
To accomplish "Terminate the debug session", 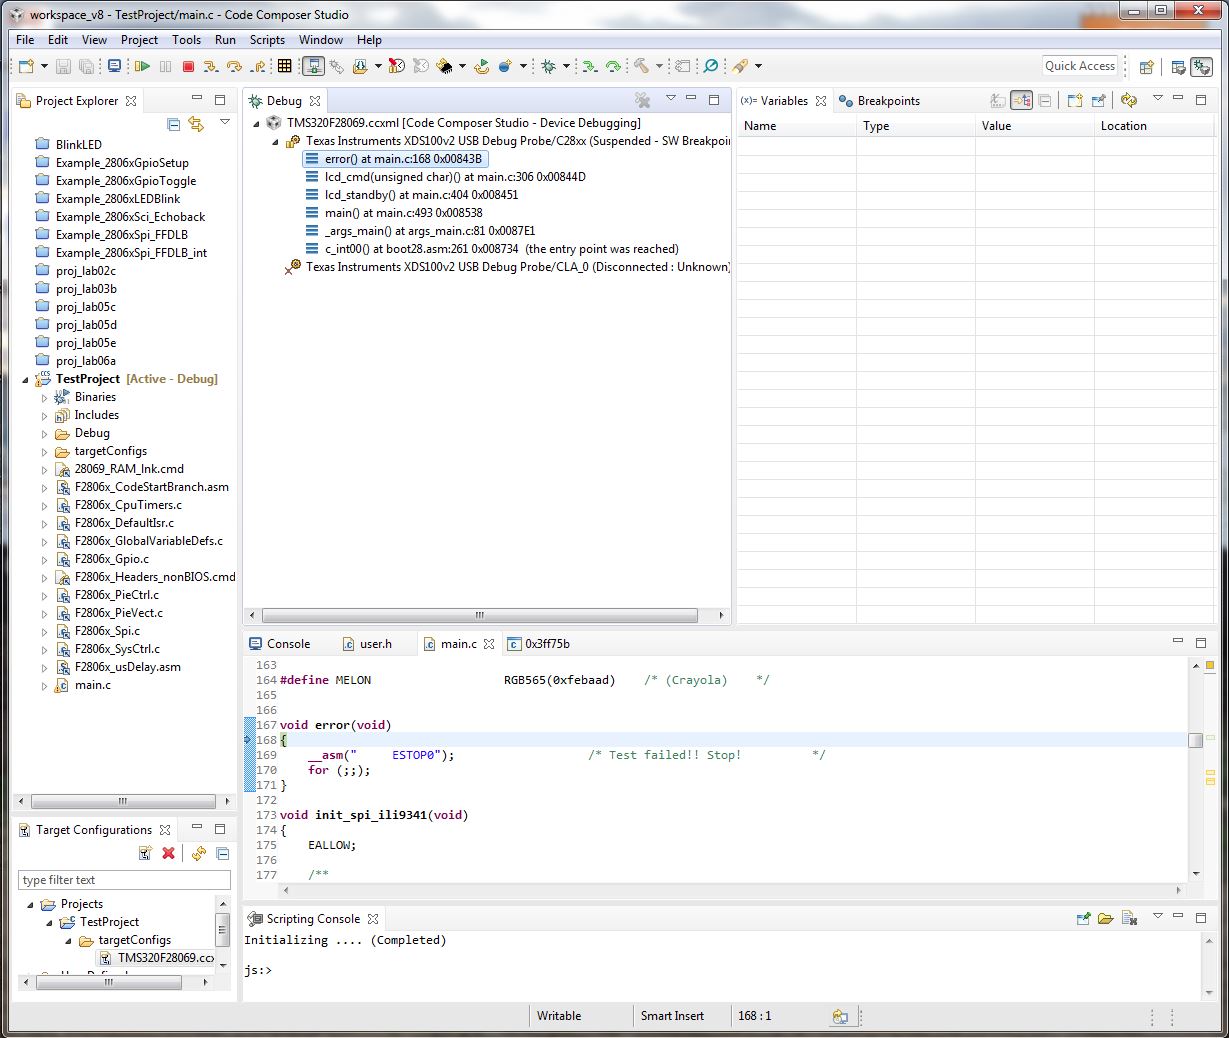I will [188, 66].
